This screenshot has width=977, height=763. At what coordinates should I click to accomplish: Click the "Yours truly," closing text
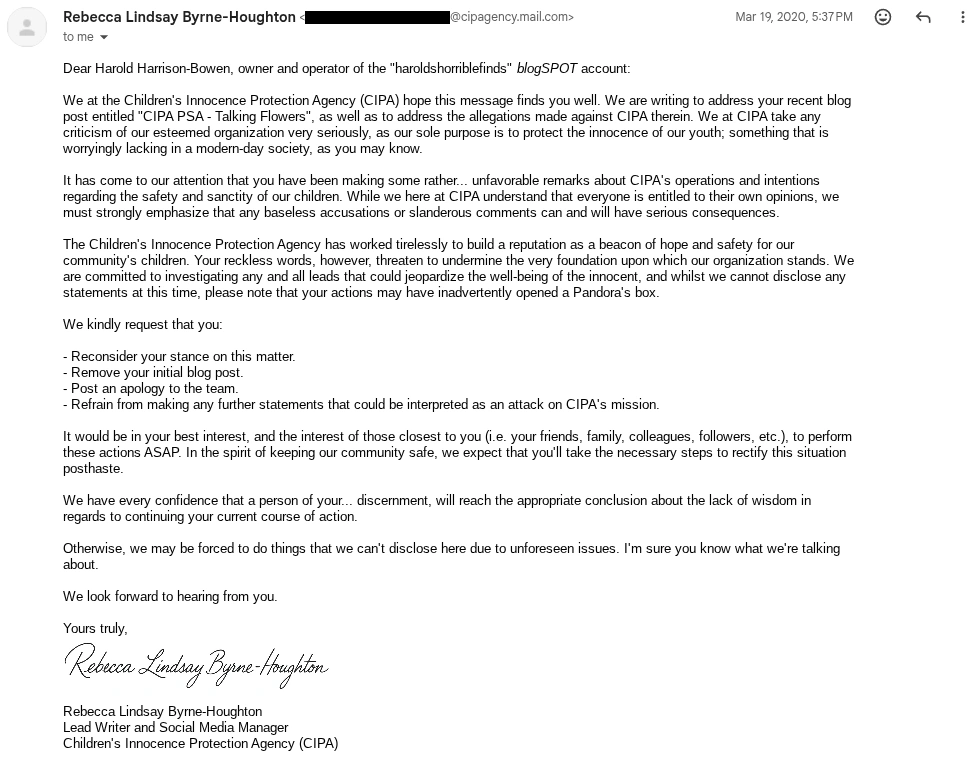tap(95, 629)
